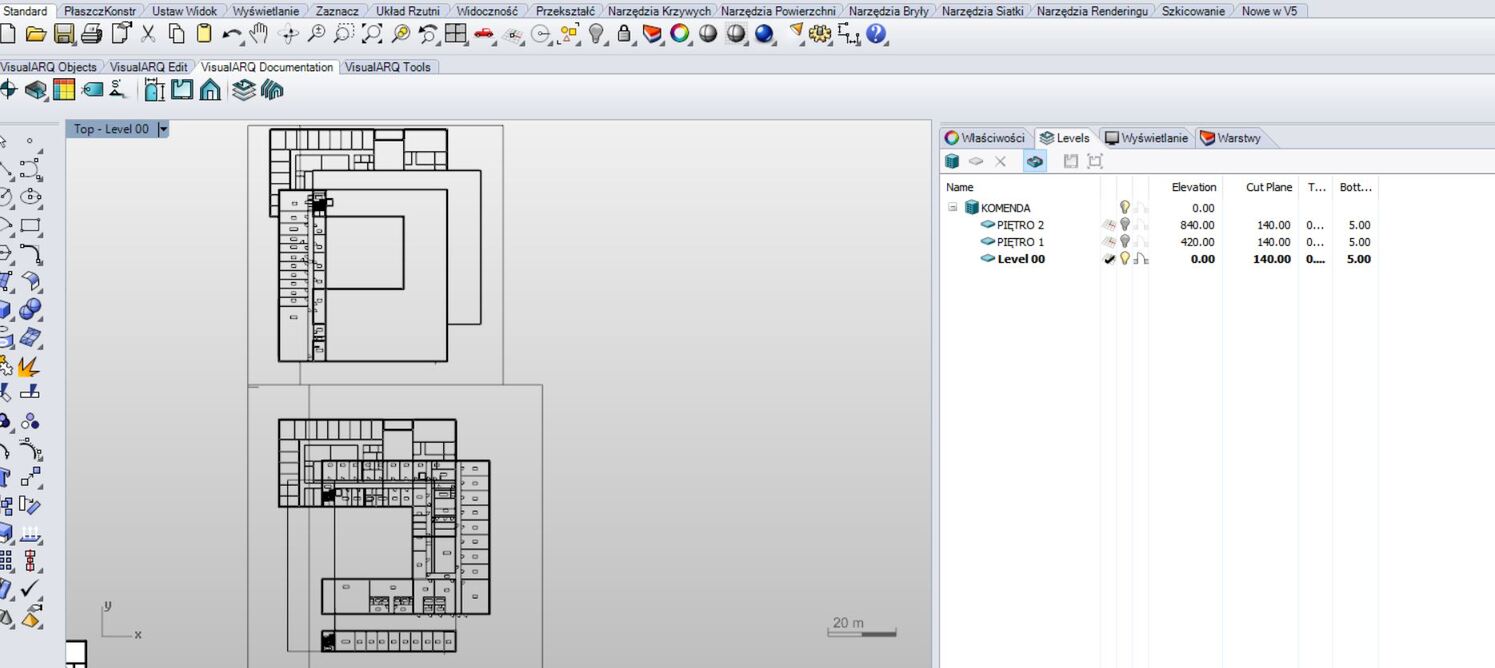Undo with the curved arrow icon
Viewport: 1495px width, 668px height.
click(x=232, y=34)
